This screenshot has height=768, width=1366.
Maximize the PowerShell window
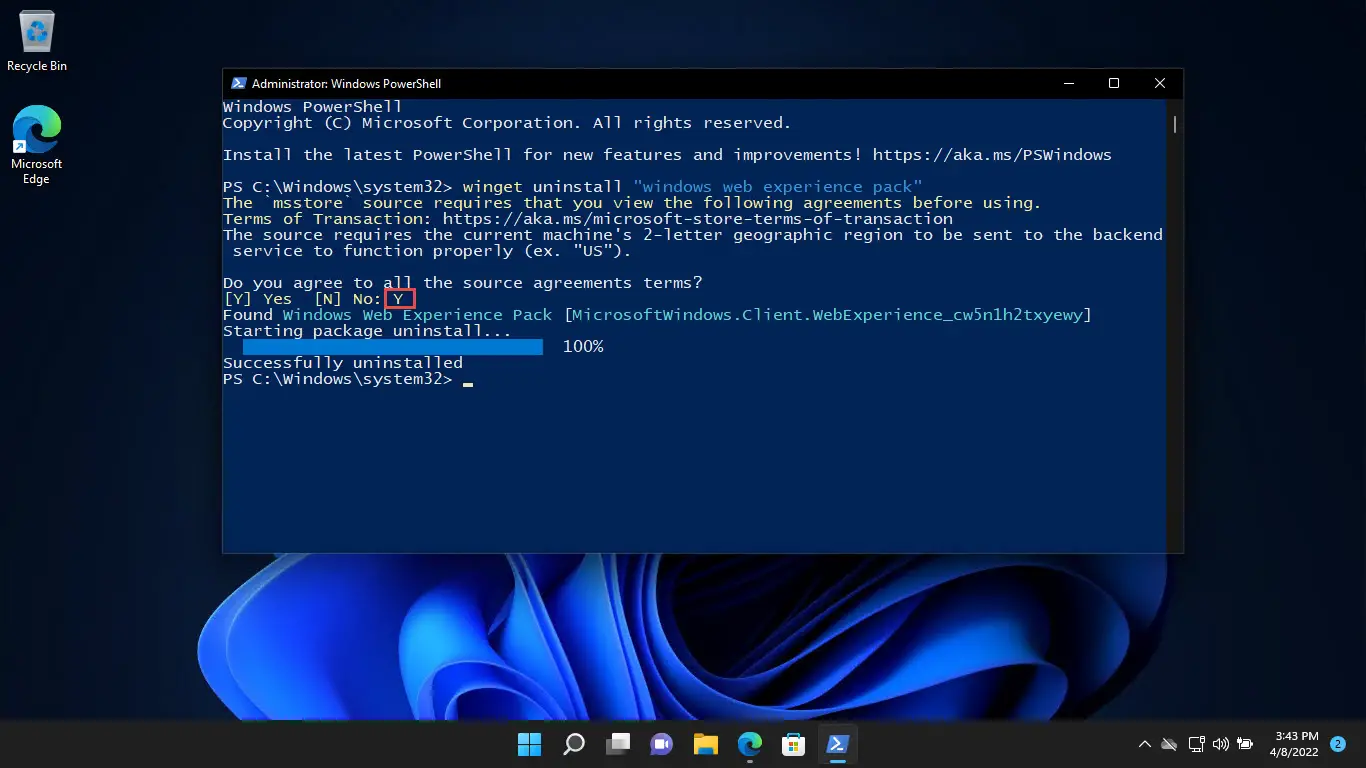(1114, 84)
